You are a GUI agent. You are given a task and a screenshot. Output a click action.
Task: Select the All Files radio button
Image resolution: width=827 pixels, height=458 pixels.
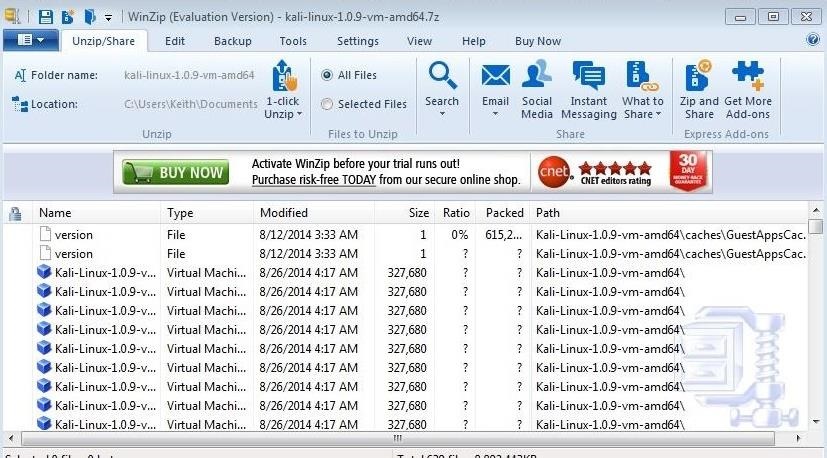click(x=327, y=75)
